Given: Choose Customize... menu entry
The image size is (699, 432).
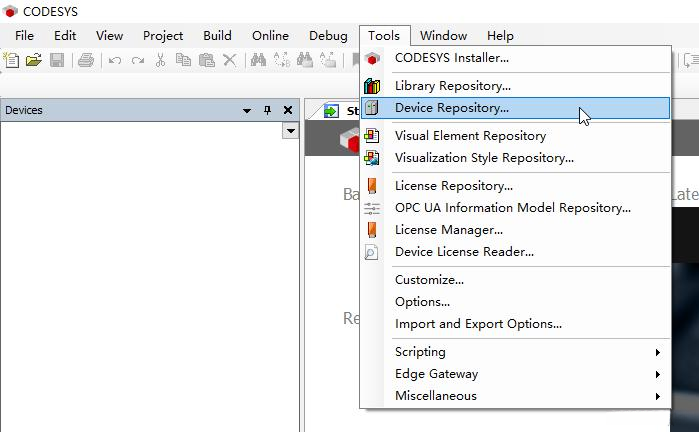Looking at the screenshot, I should 515,280.
